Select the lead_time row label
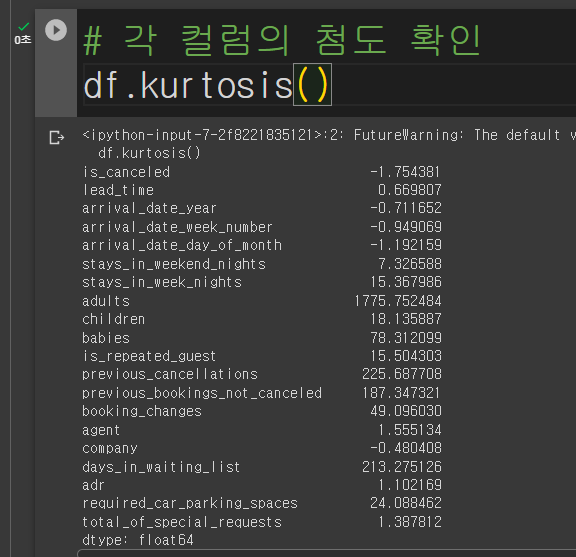The image size is (576, 557). coord(118,190)
